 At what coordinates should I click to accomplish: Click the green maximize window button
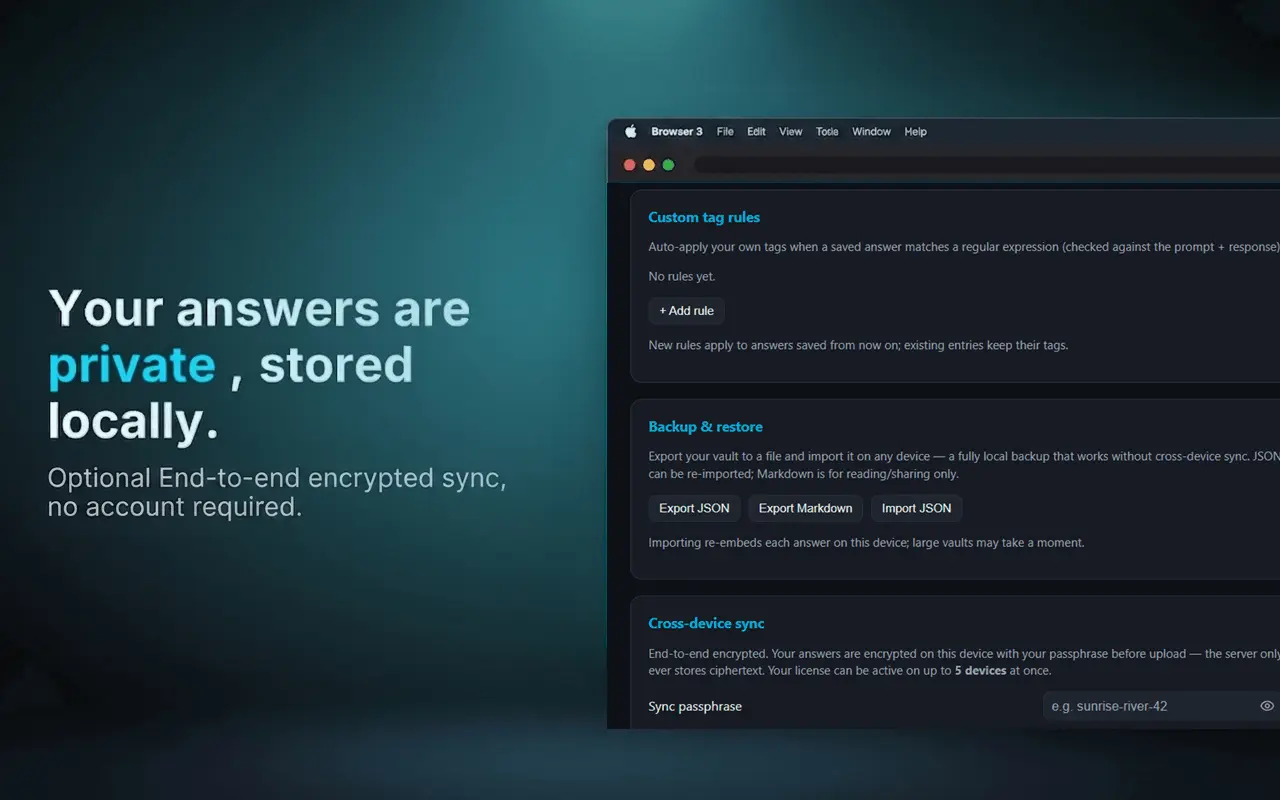669,165
